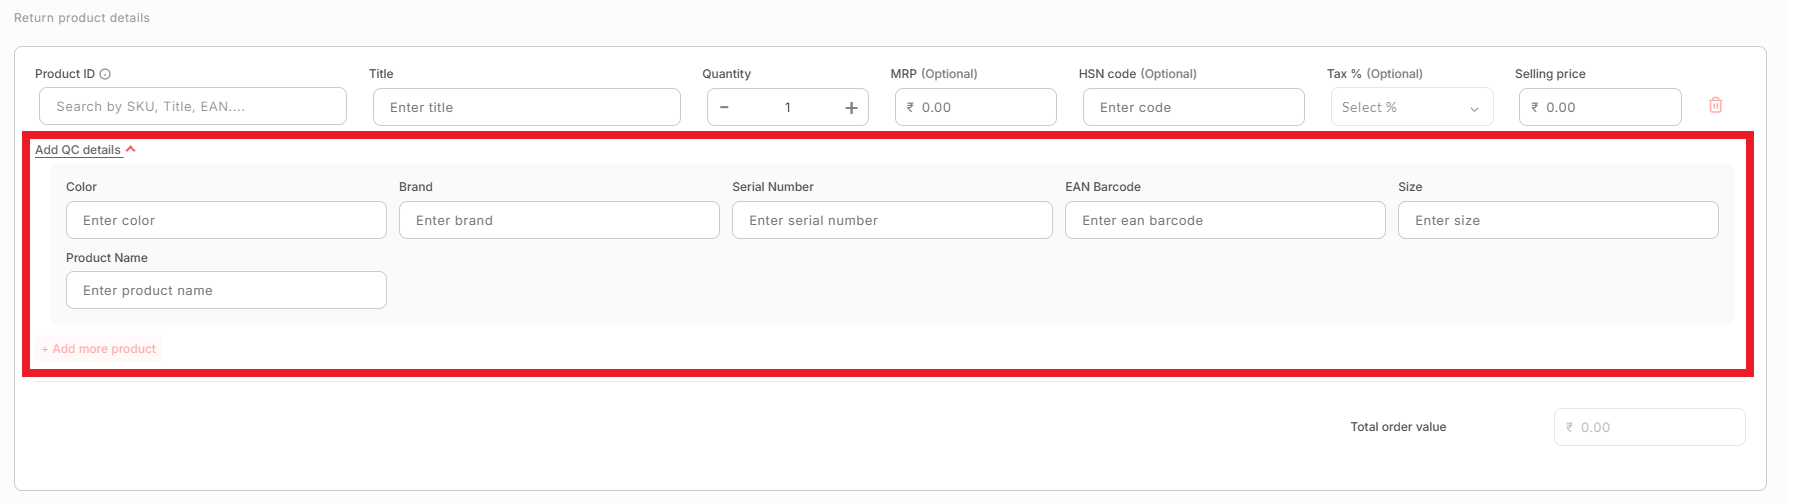
Task: Click the Product ID search field
Action: click(x=193, y=106)
